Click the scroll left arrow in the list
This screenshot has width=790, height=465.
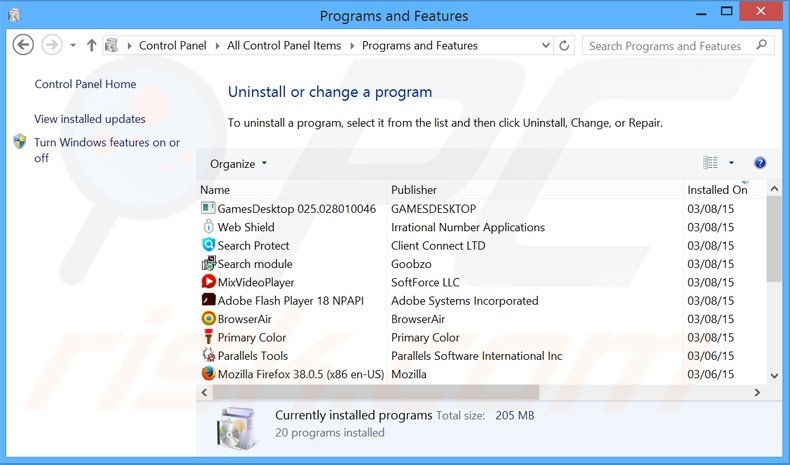pos(205,392)
